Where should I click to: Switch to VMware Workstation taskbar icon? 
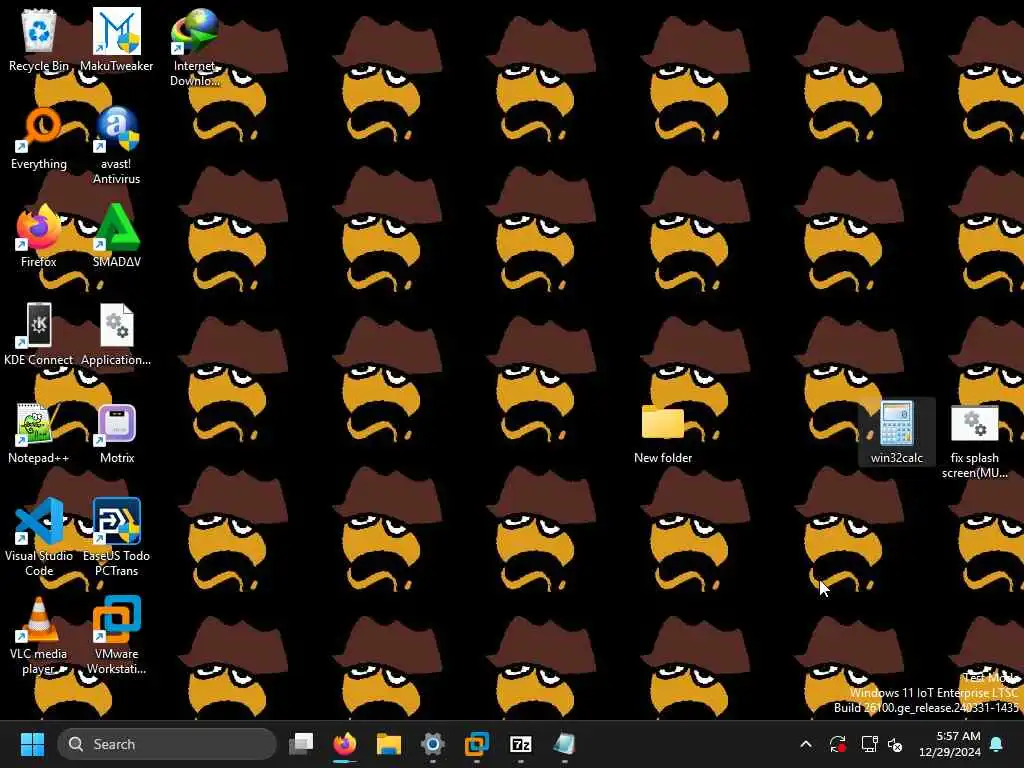point(477,744)
